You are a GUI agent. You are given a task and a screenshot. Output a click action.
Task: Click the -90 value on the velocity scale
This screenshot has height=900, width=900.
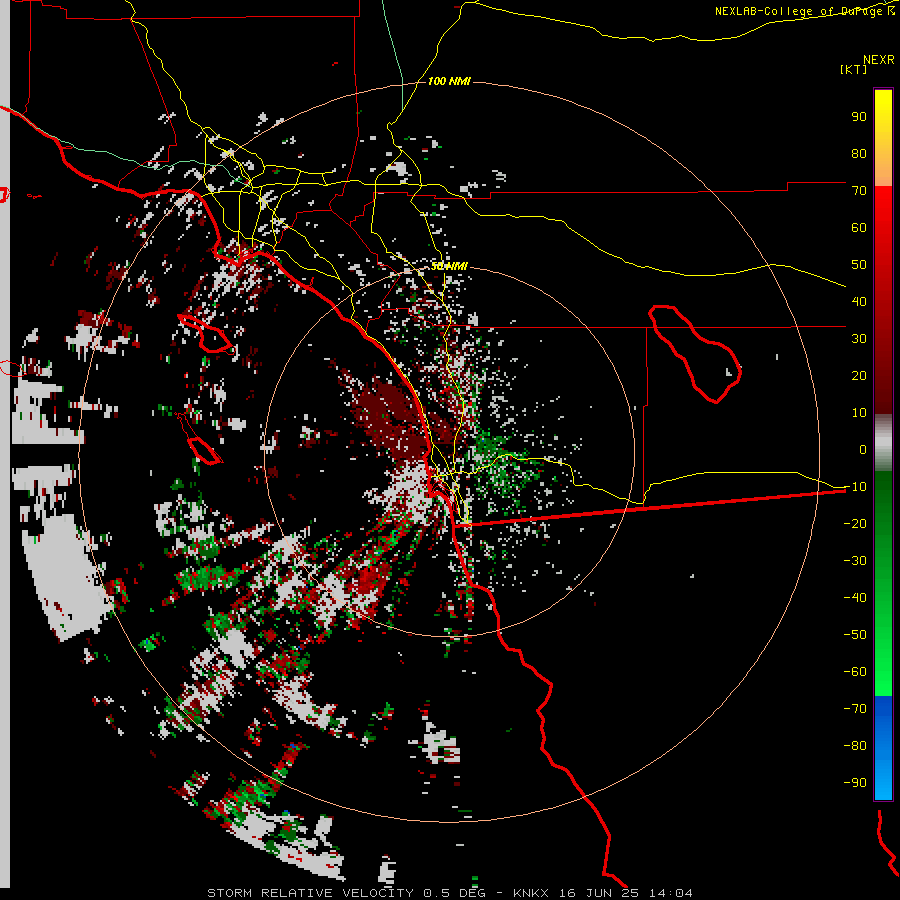tap(855, 783)
